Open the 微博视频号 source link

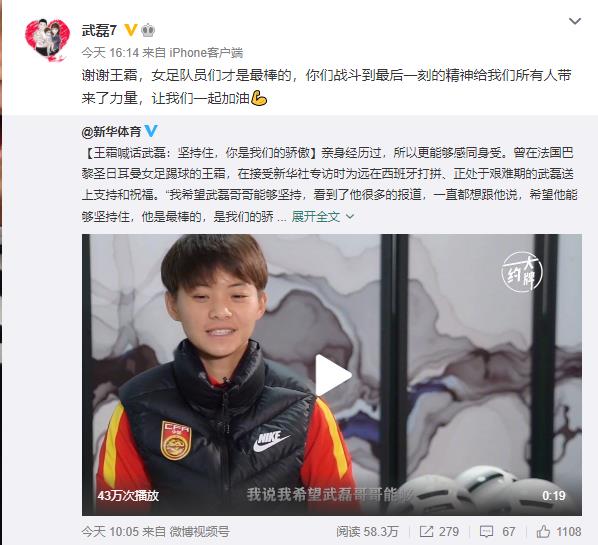199,532
